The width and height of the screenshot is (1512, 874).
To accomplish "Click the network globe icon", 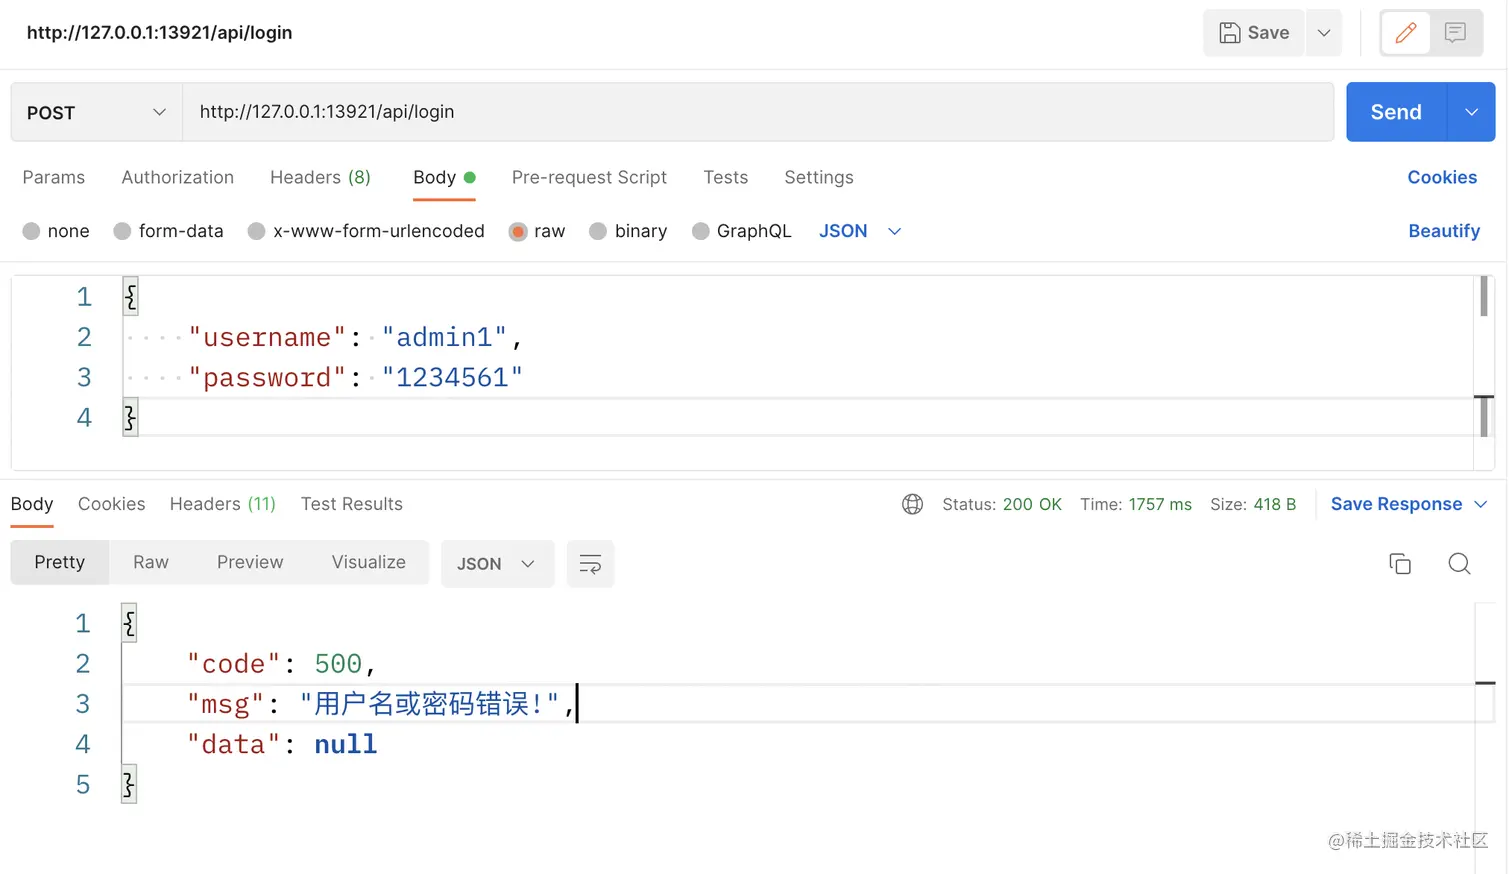I will coord(912,504).
